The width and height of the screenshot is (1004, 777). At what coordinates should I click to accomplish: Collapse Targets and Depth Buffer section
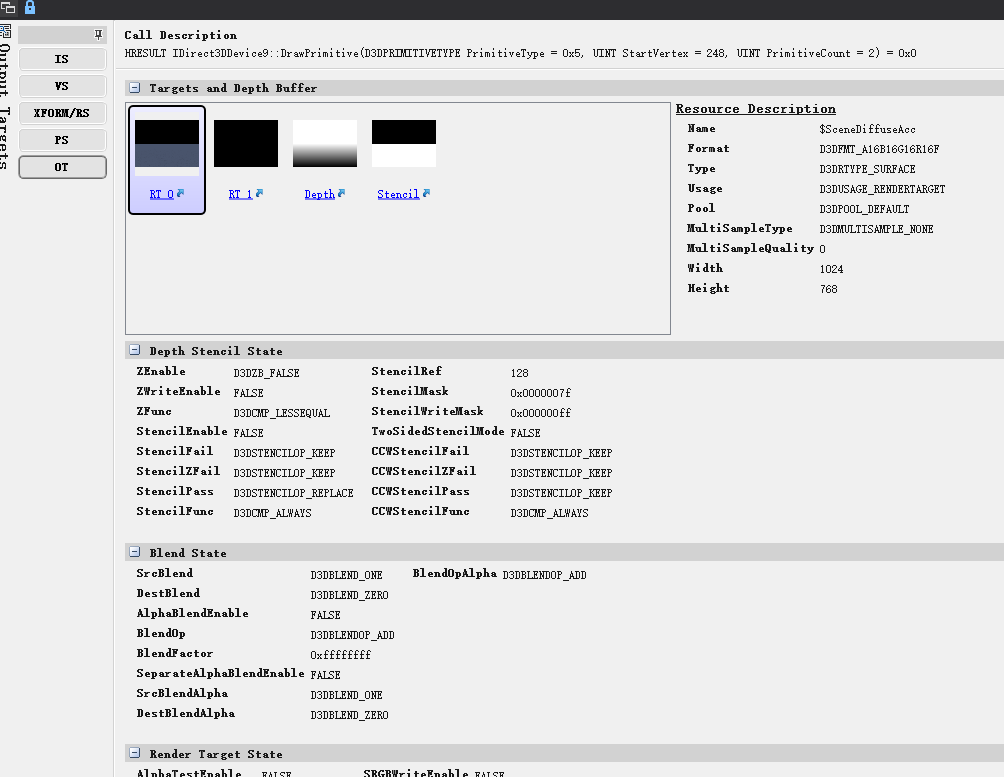point(134,88)
